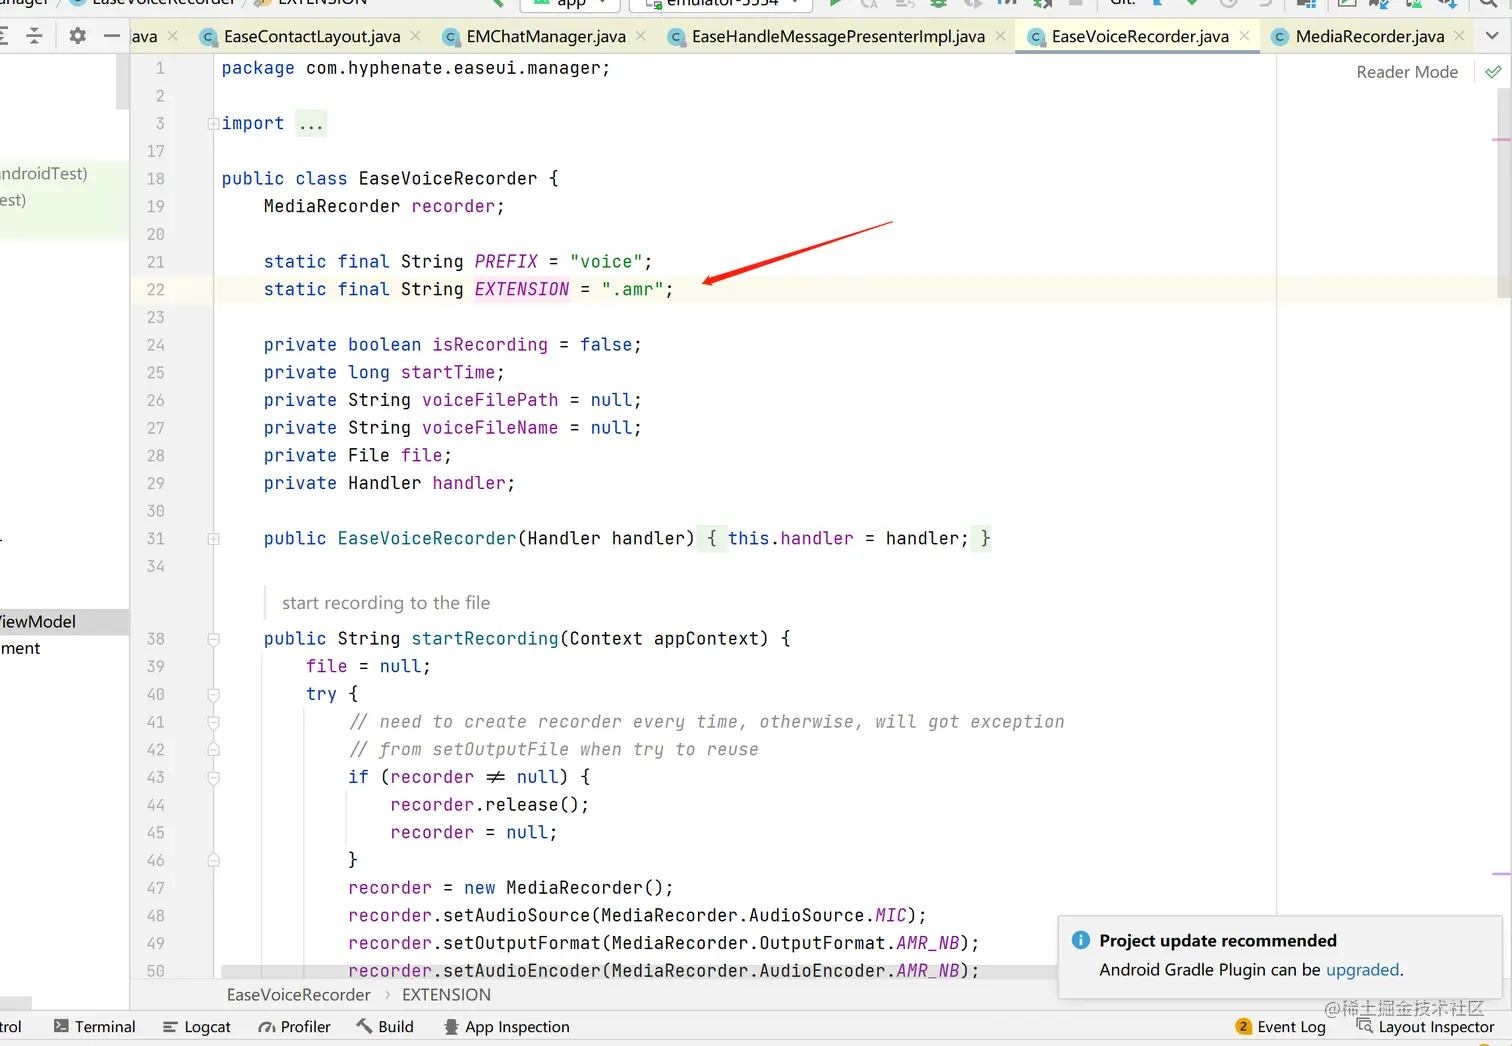Select EXTENSION in breadcrumb bar
Viewport: 1512px width, 1046px height.
446,995
